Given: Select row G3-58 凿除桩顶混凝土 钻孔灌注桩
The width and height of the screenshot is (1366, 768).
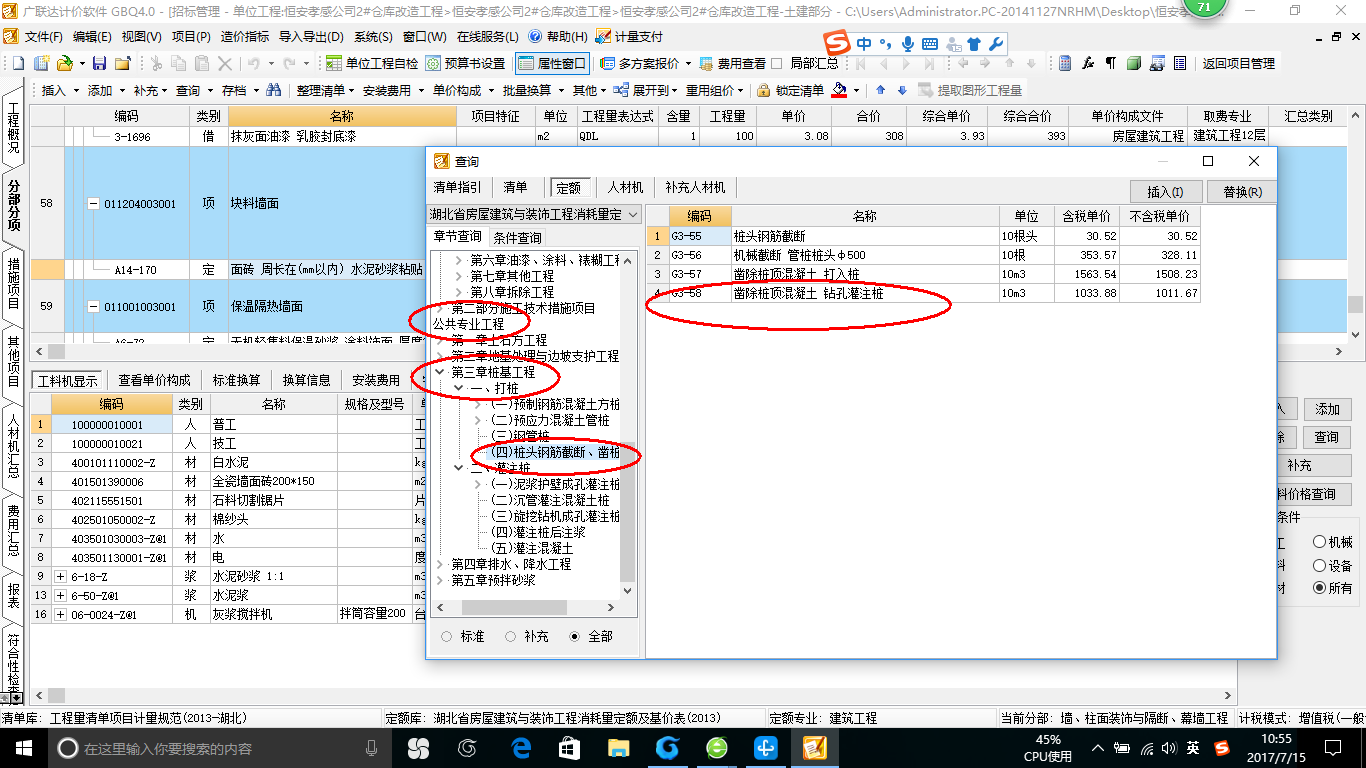Looking at the screenshot, I should coord(922,293).
